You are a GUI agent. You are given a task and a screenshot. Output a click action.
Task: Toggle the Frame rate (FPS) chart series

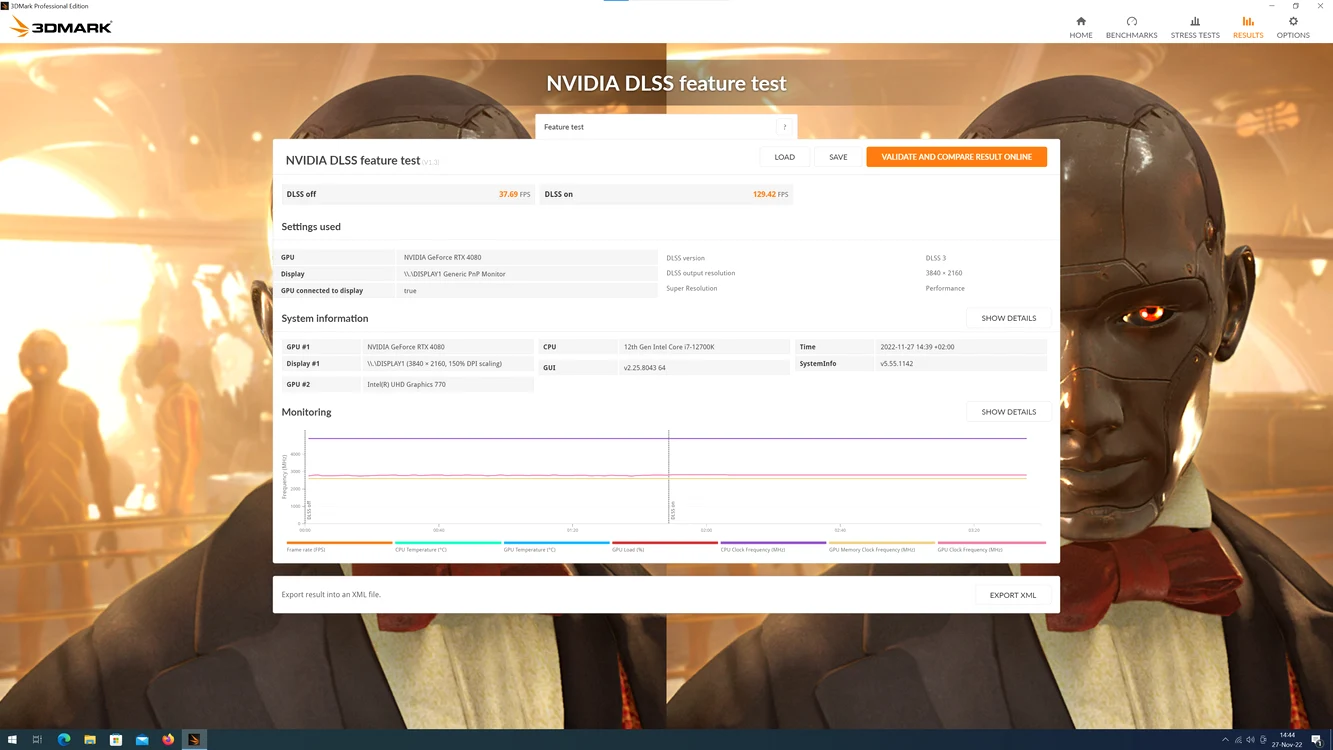(339, 546)
